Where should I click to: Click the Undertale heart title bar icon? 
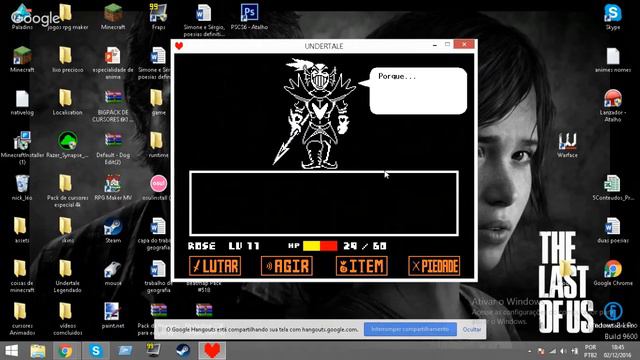pos(179,46)
